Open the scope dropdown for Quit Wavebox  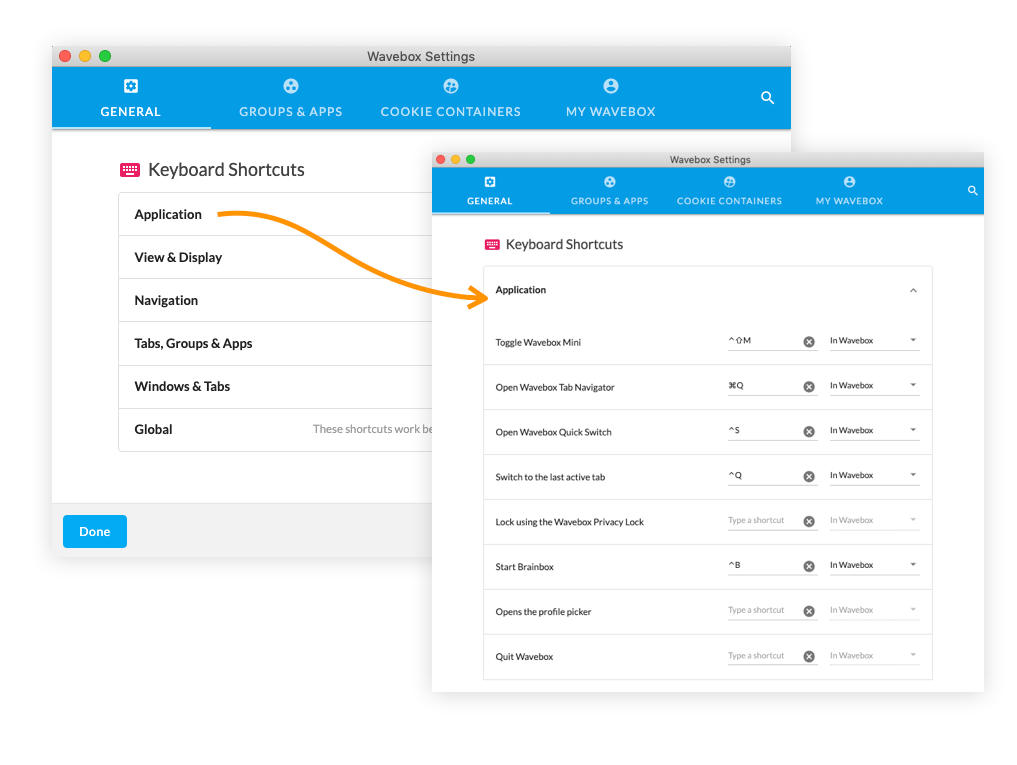point(874,655)
